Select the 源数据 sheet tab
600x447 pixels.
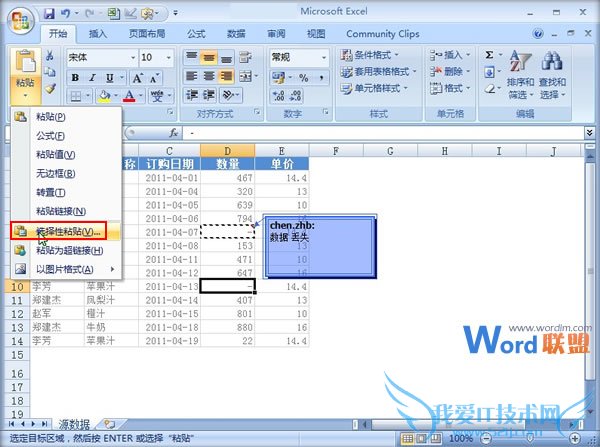74,424
